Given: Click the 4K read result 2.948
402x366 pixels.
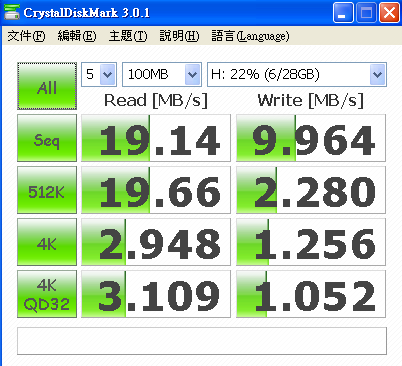Looking at the screenshot, I should click(x=156, y=242).
